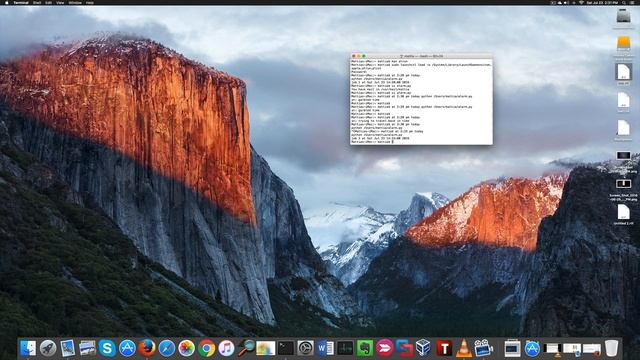Image resolution: width=640 pixels, height=360 pixels.
Task: Launch Firefox from the Dock
Action: tap(147, 348)
